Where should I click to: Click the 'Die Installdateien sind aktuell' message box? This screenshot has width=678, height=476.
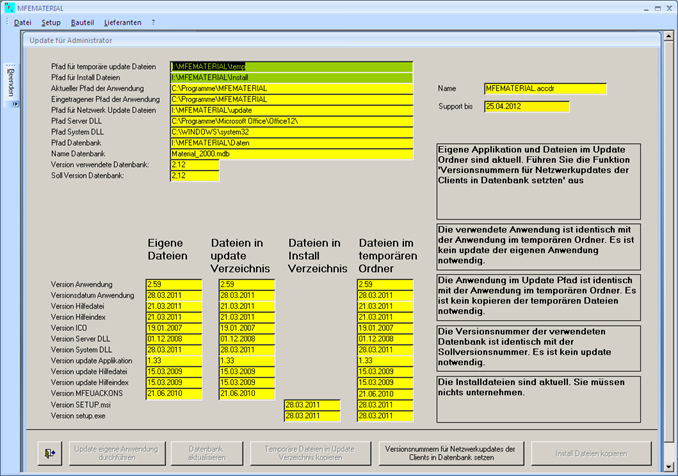pyautogui.click(x=538, y=399)
